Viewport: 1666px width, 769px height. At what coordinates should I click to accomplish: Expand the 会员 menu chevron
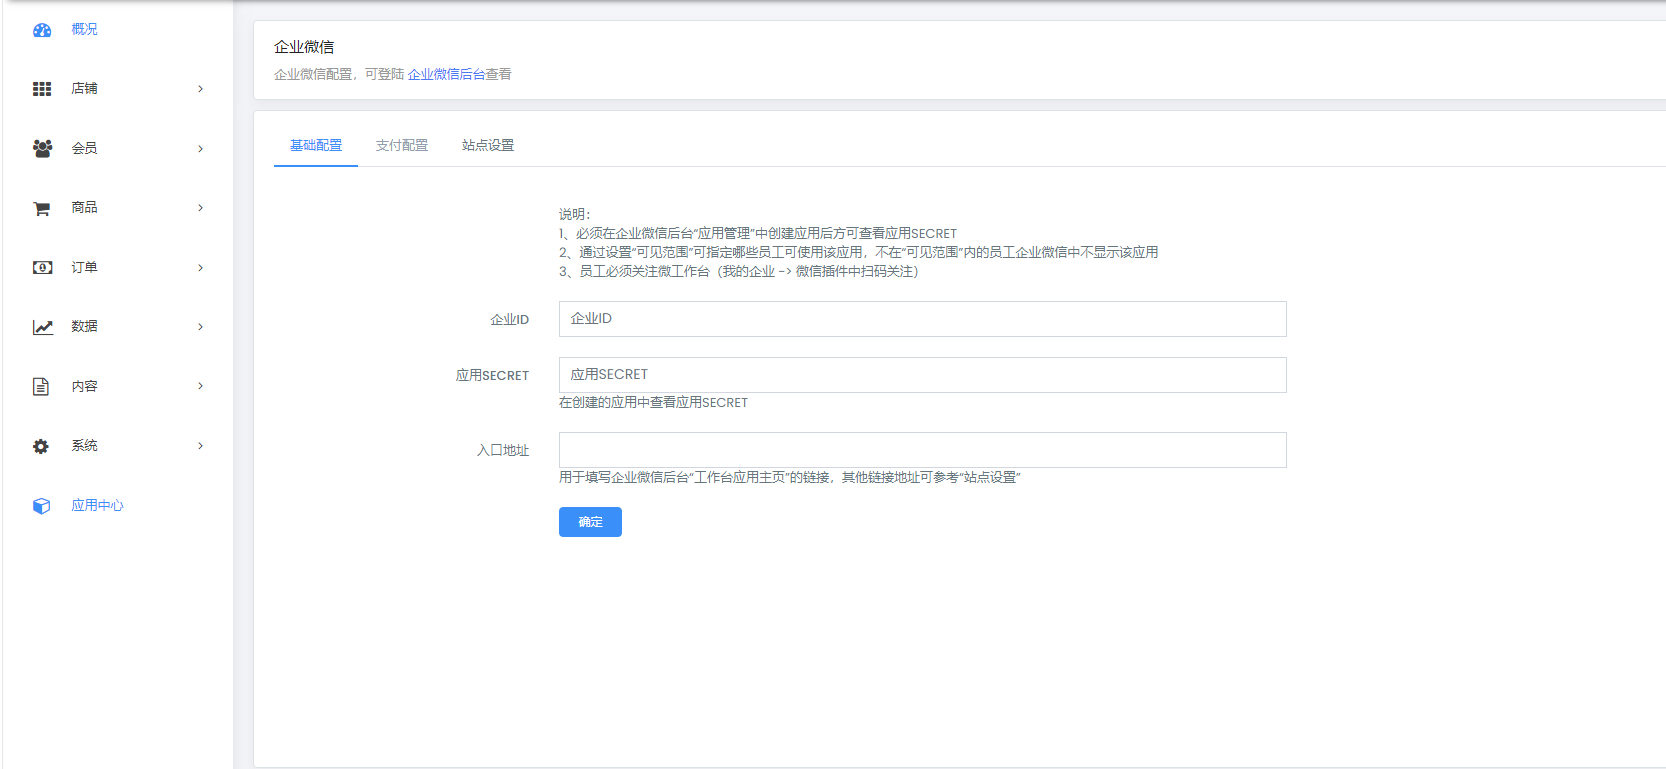pyautogui.click(x=200, y=149)
